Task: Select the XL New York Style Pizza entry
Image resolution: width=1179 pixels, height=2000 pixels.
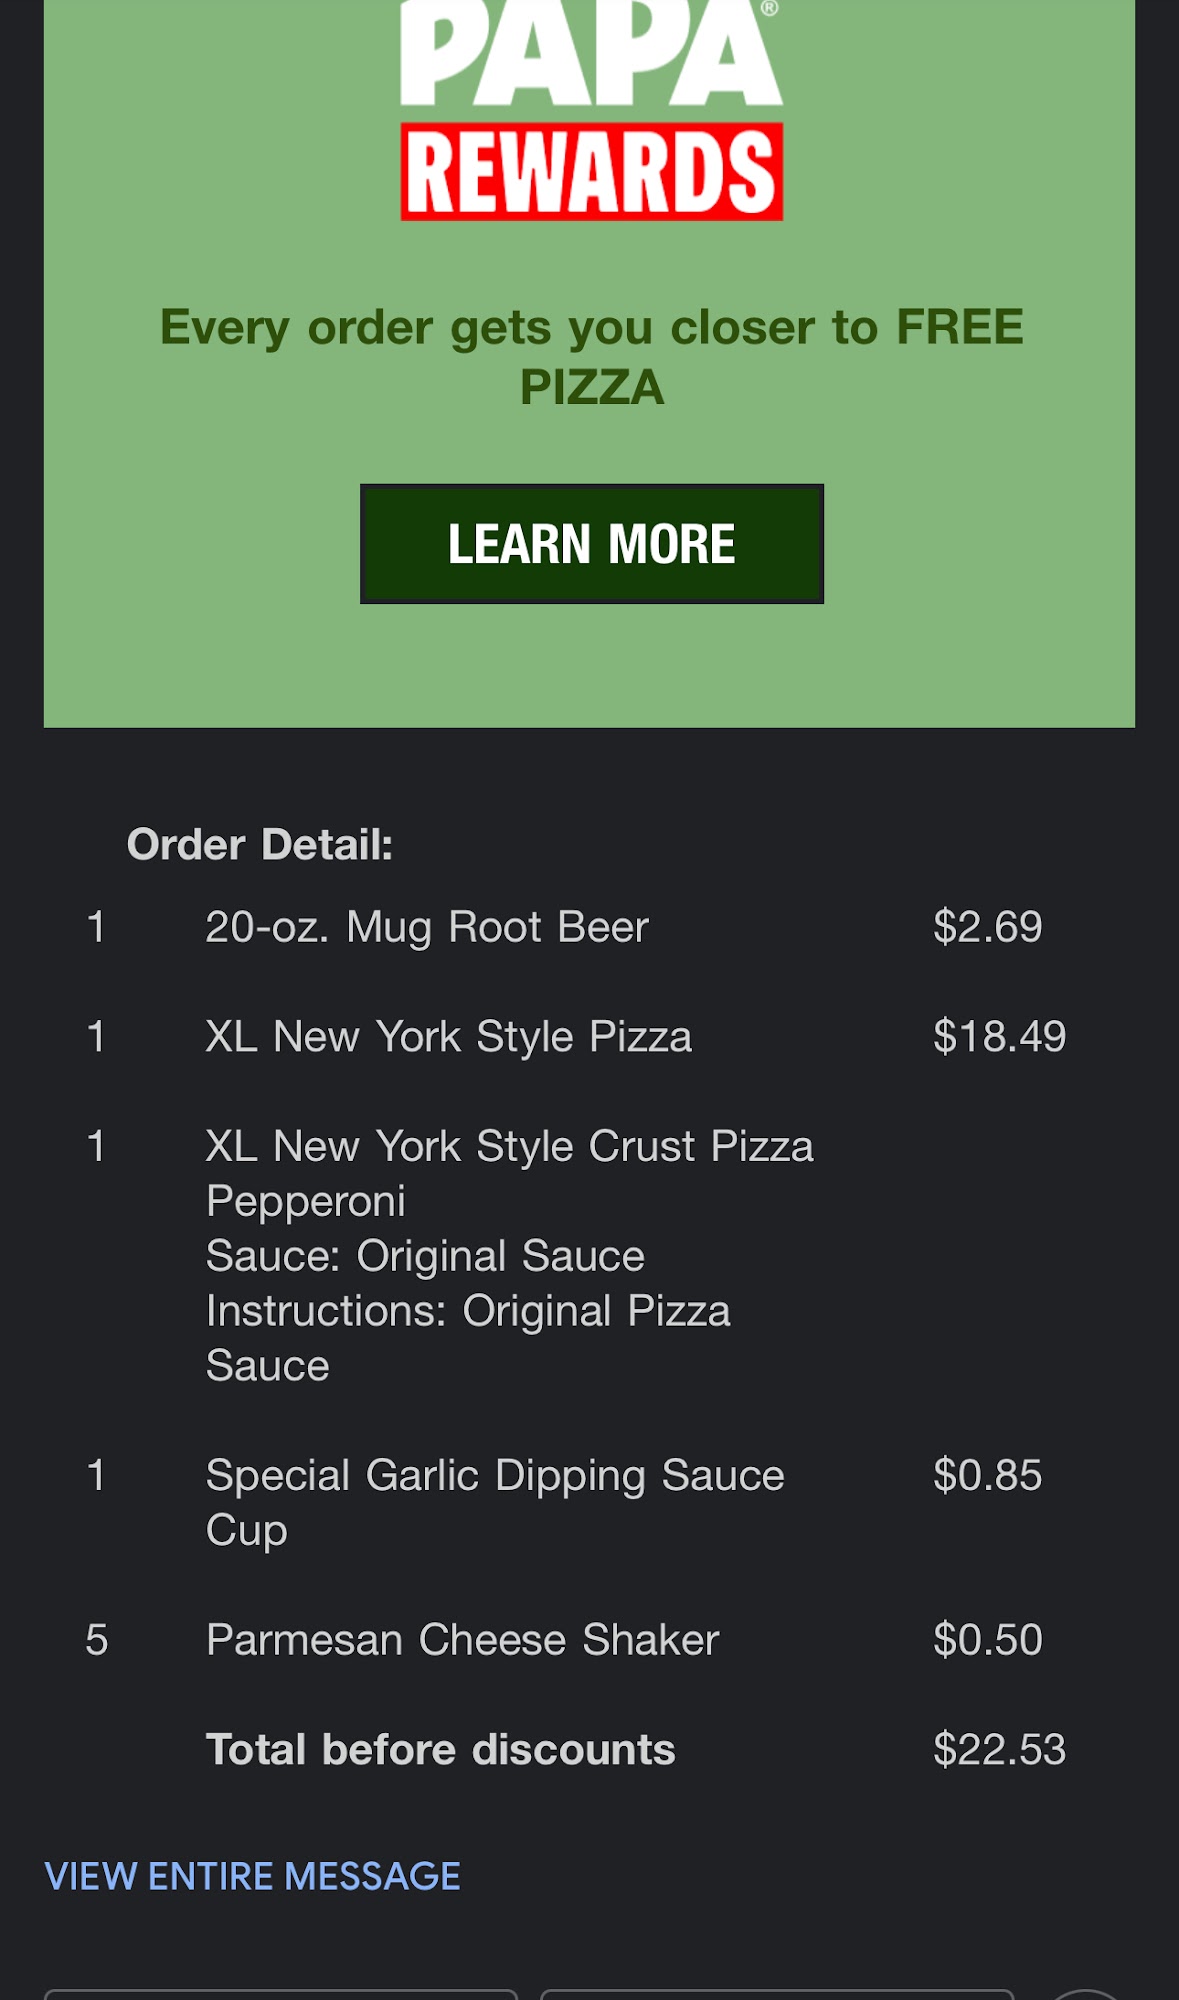Action: click(x=449, y=1036)
